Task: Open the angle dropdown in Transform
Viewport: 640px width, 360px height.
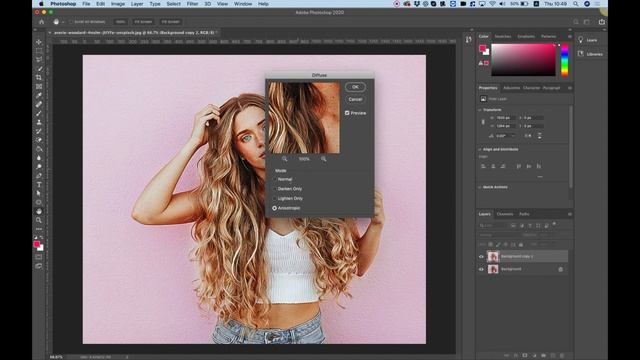Action: pos(513,136)
